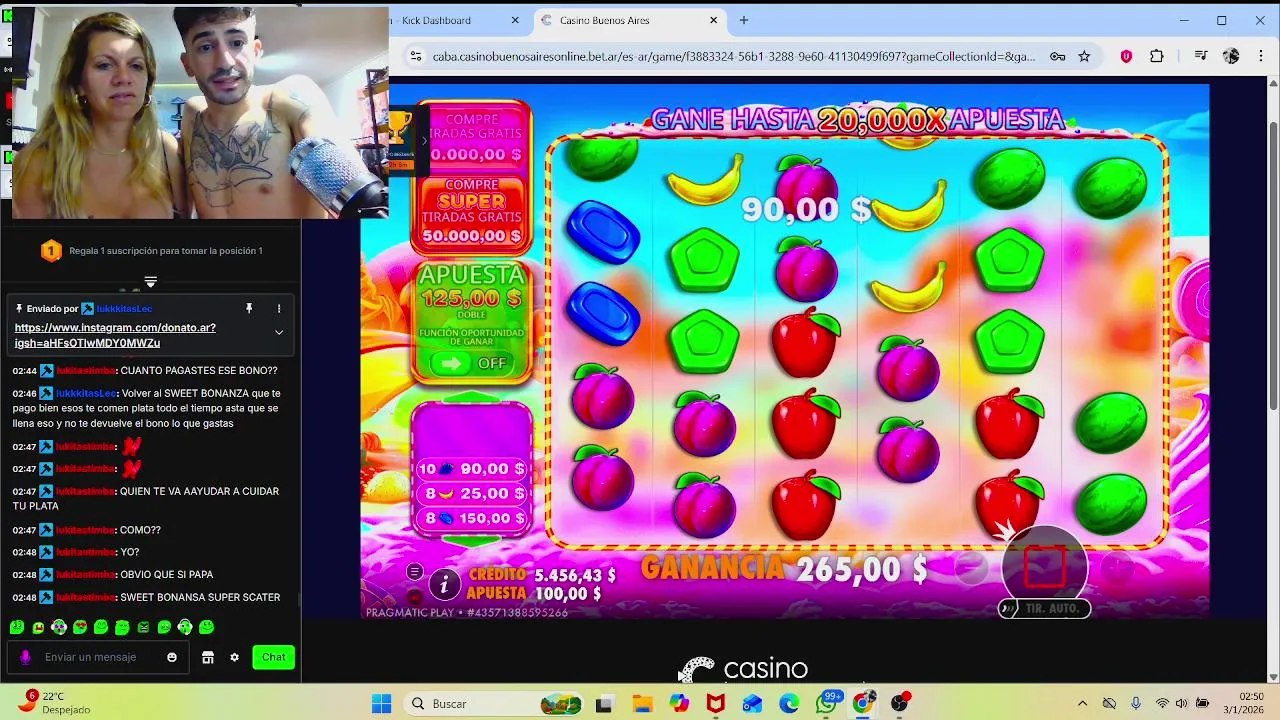
Task: Click the red stop spin button
Action: click(x=1044, y=567)
